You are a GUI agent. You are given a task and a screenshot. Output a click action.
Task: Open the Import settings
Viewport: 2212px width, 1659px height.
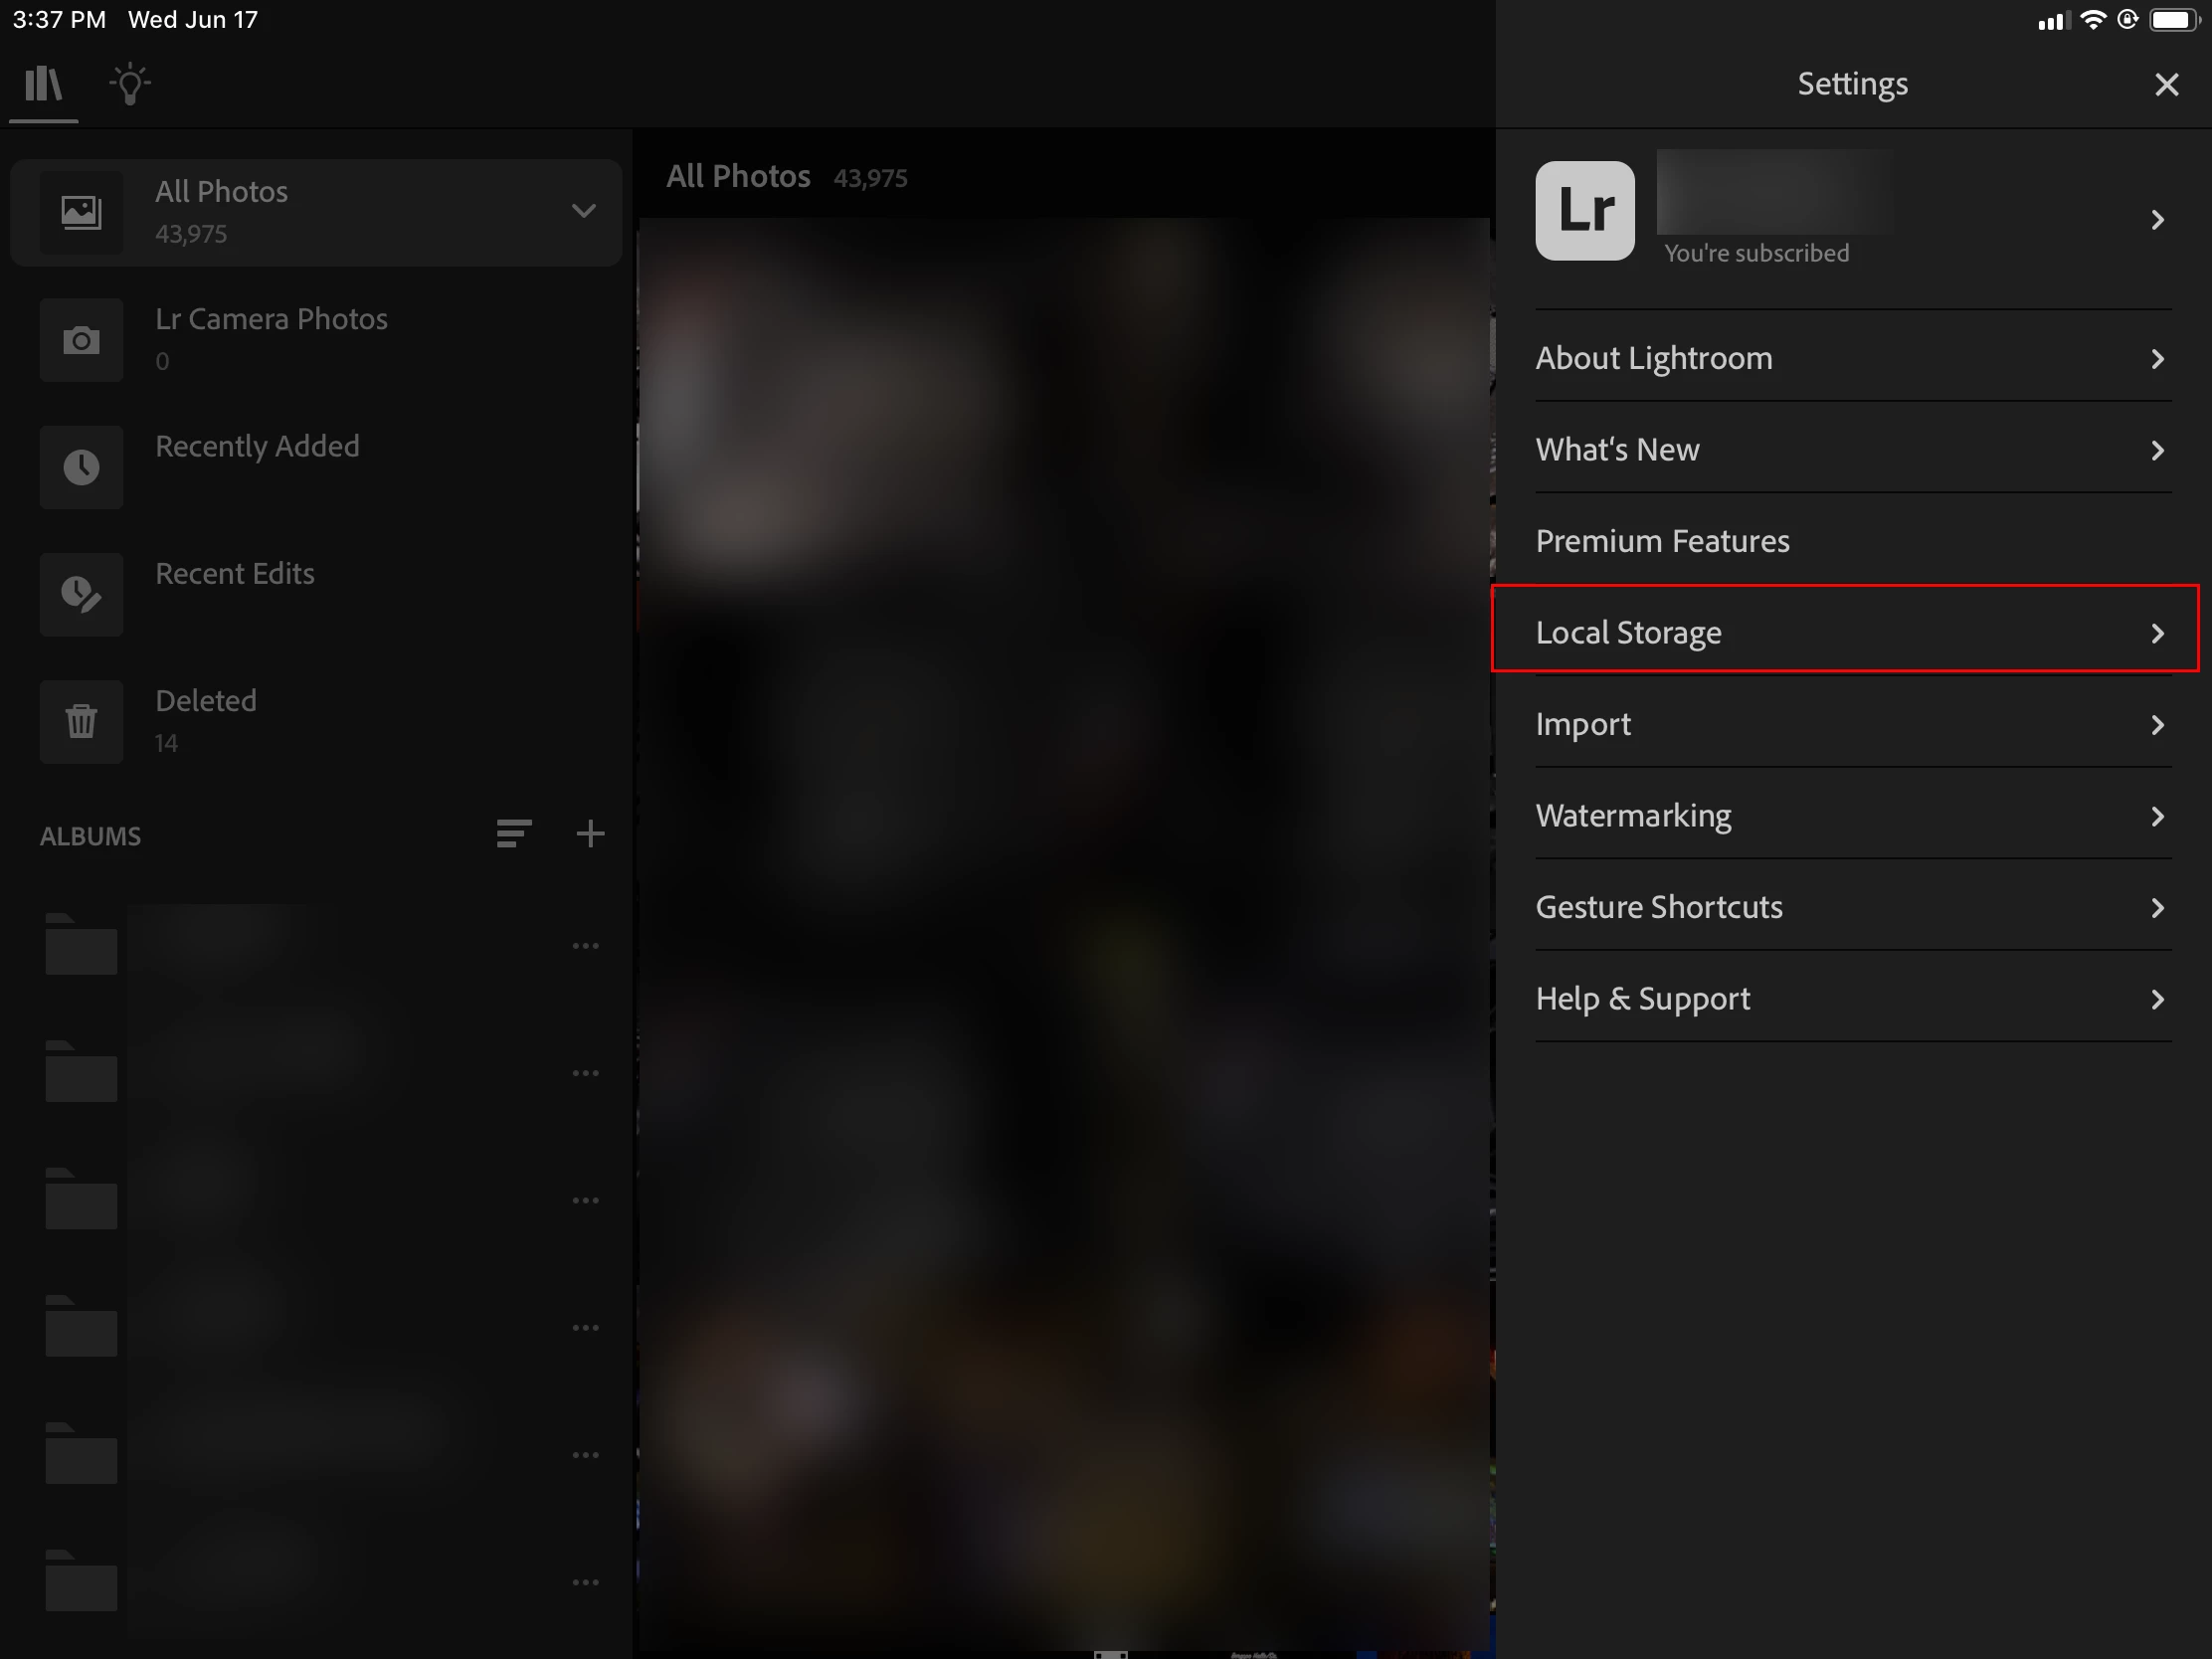click(x=1843, y=724)
